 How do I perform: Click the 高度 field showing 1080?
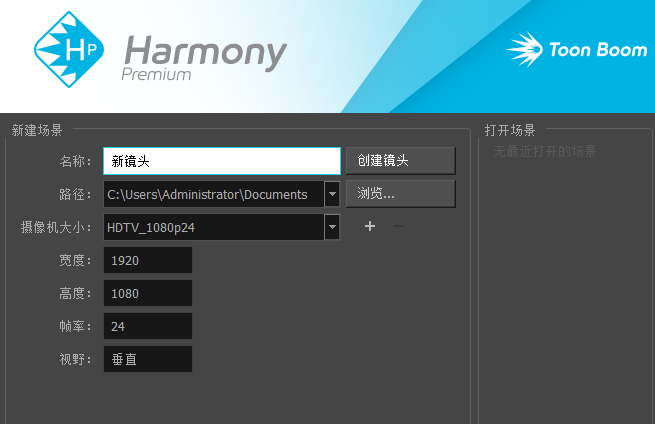[x=148, y=293]
